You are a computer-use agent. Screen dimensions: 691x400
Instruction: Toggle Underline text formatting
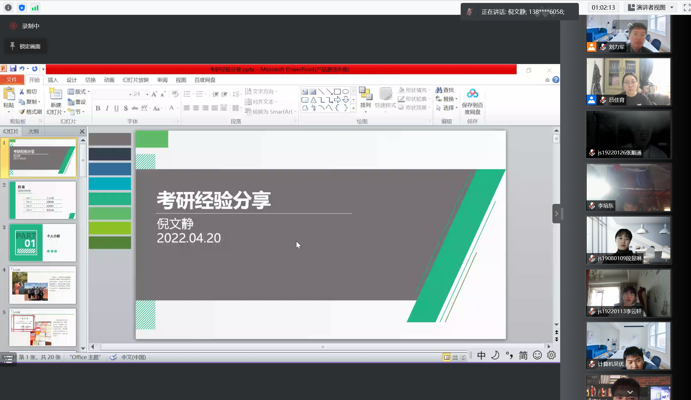pyautogui.click(x=116, y=108)
